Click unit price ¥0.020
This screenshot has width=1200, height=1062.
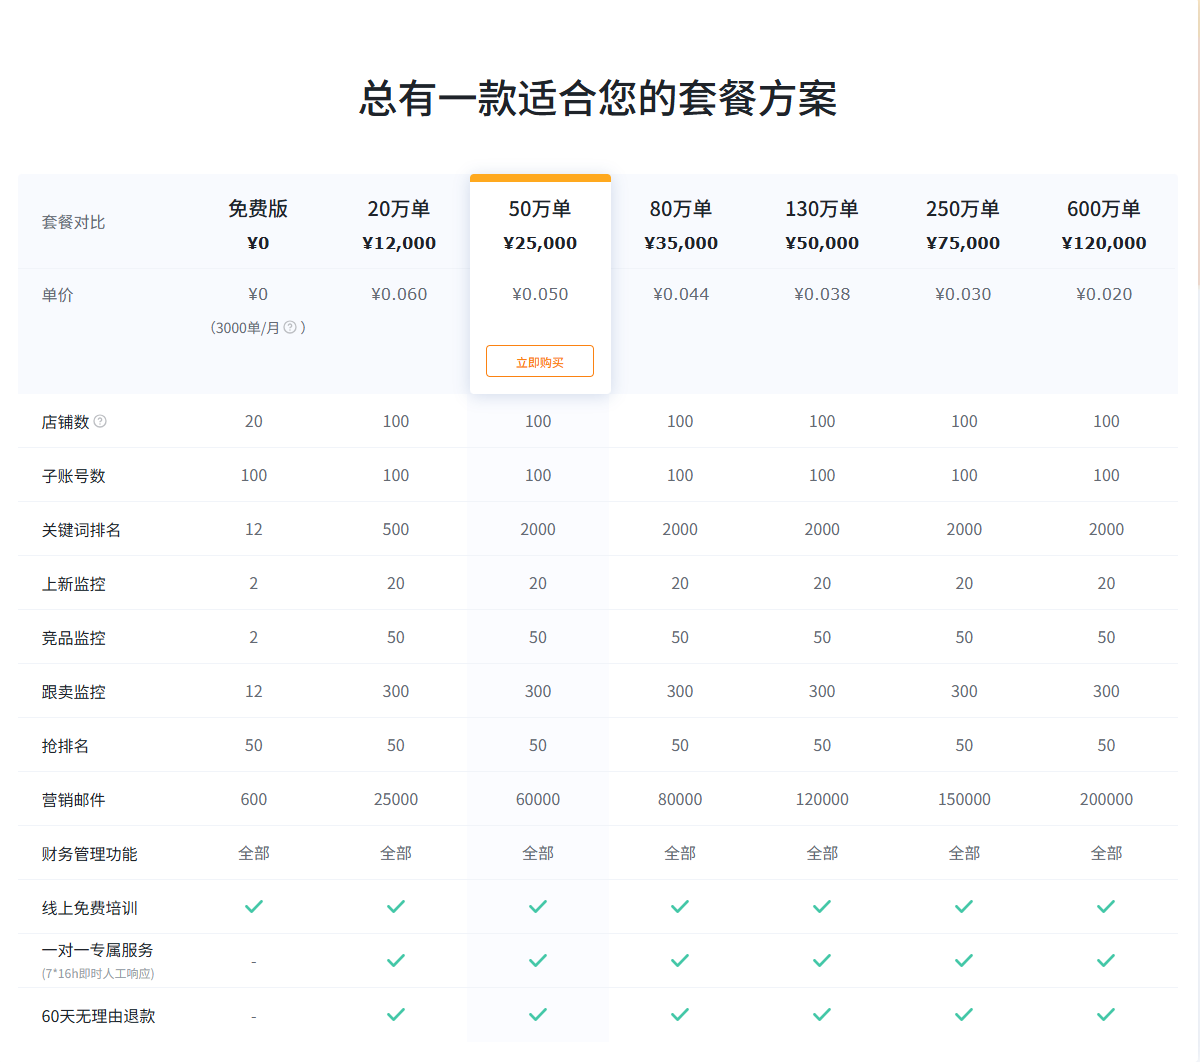pos(1104,294)
